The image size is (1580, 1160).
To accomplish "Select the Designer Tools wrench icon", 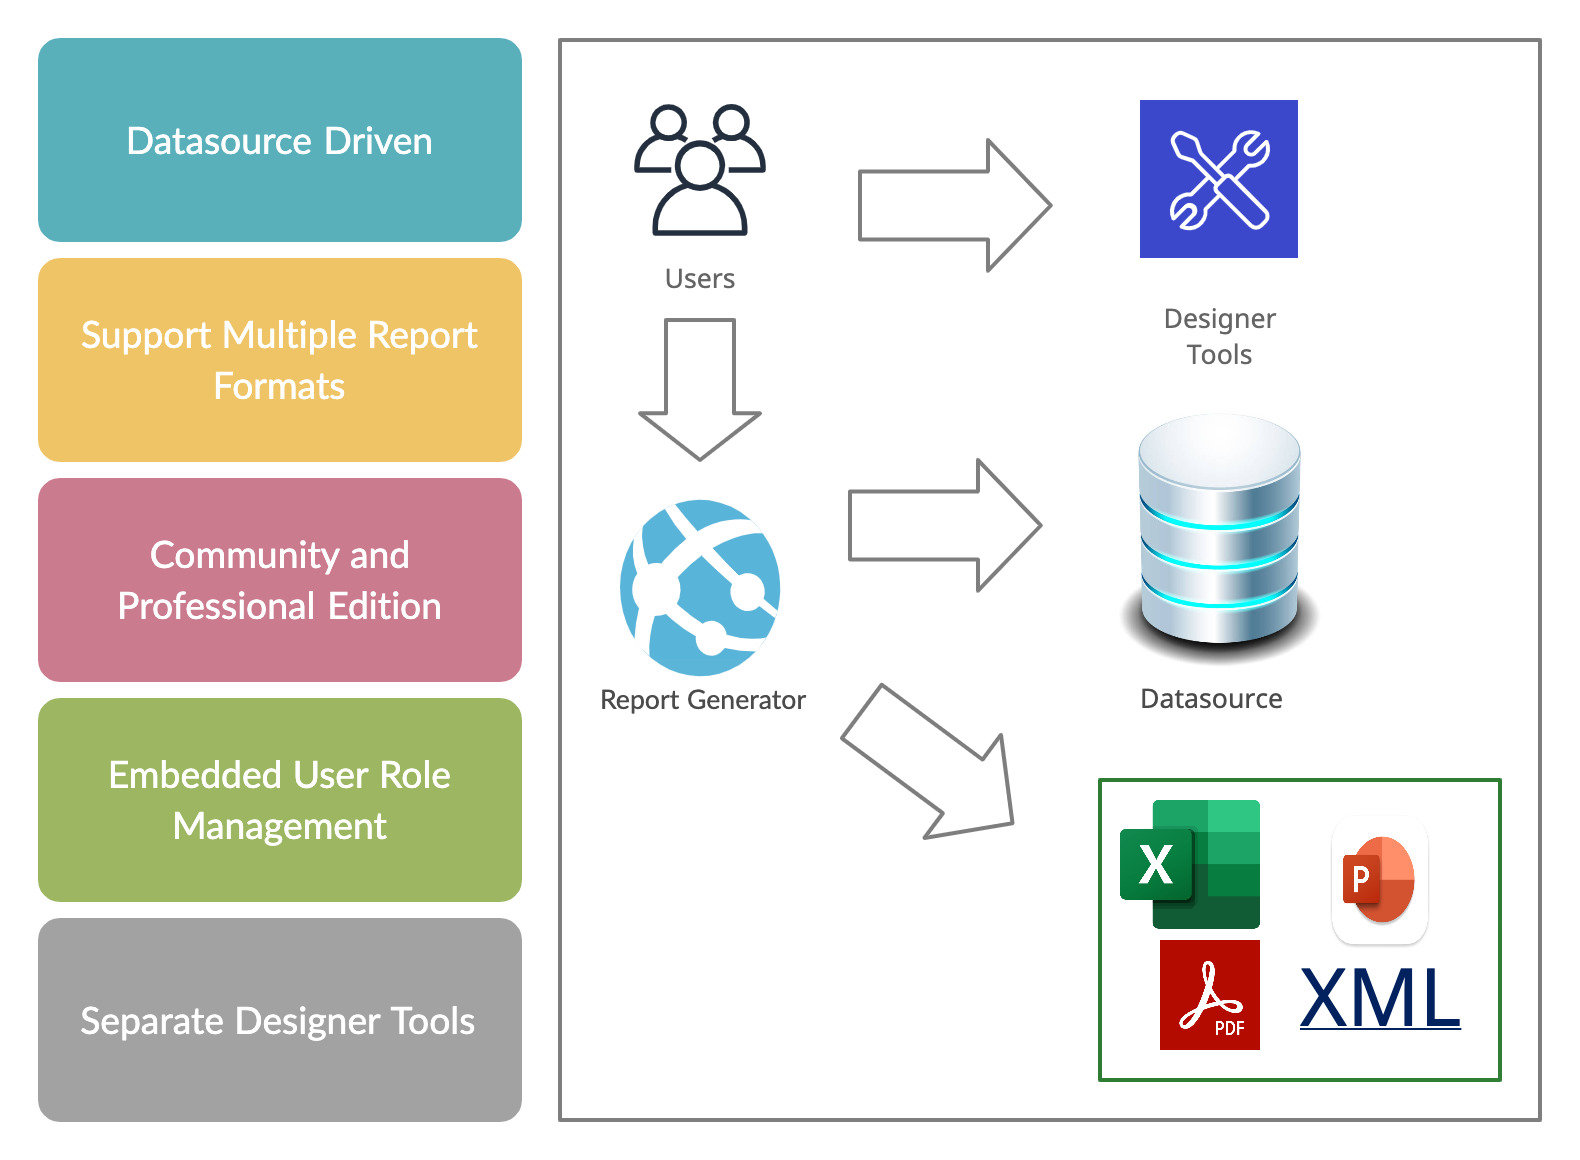I will [x=1219, y=179].
